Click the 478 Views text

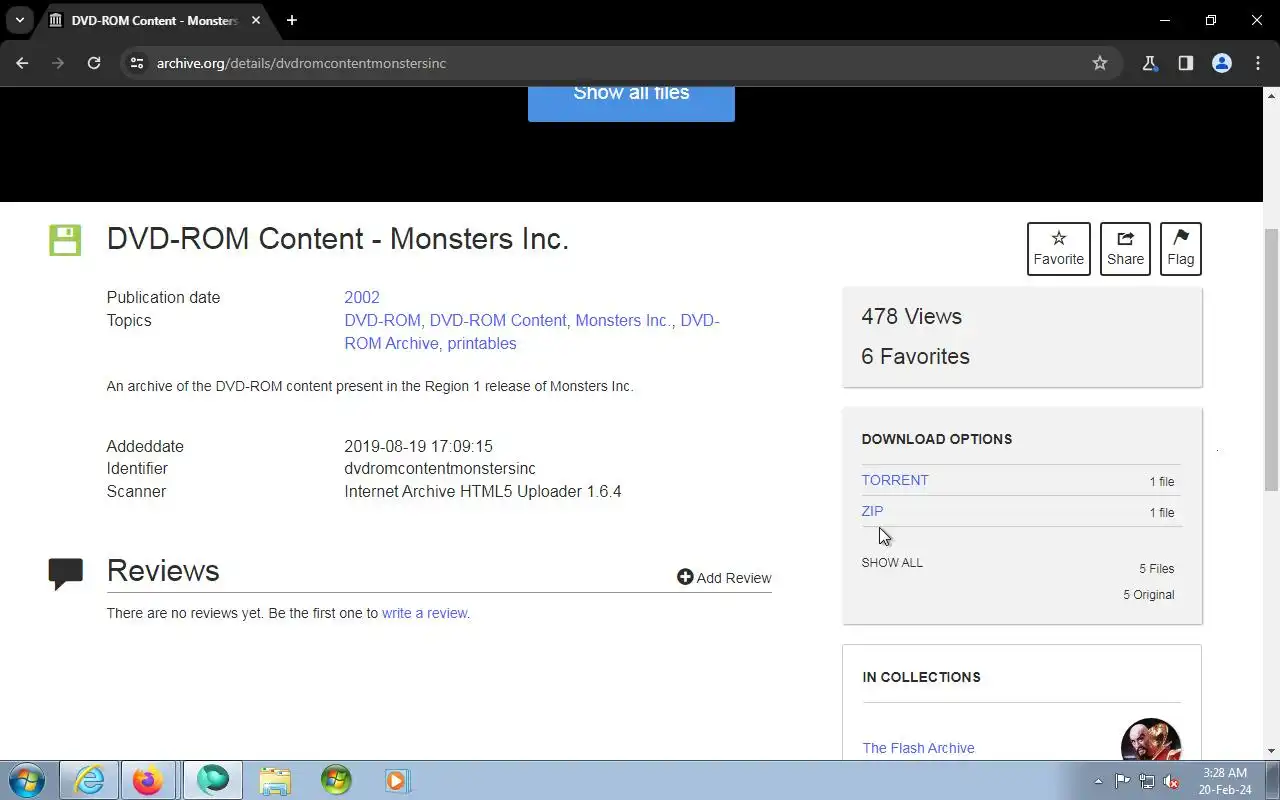(911, 316)
